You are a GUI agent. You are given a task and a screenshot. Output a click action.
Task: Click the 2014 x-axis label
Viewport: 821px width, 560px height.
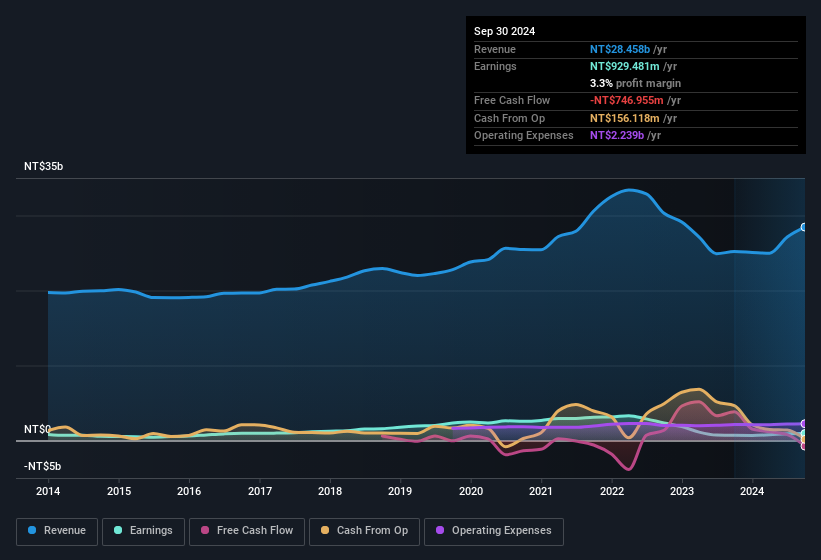click(48, 491)
